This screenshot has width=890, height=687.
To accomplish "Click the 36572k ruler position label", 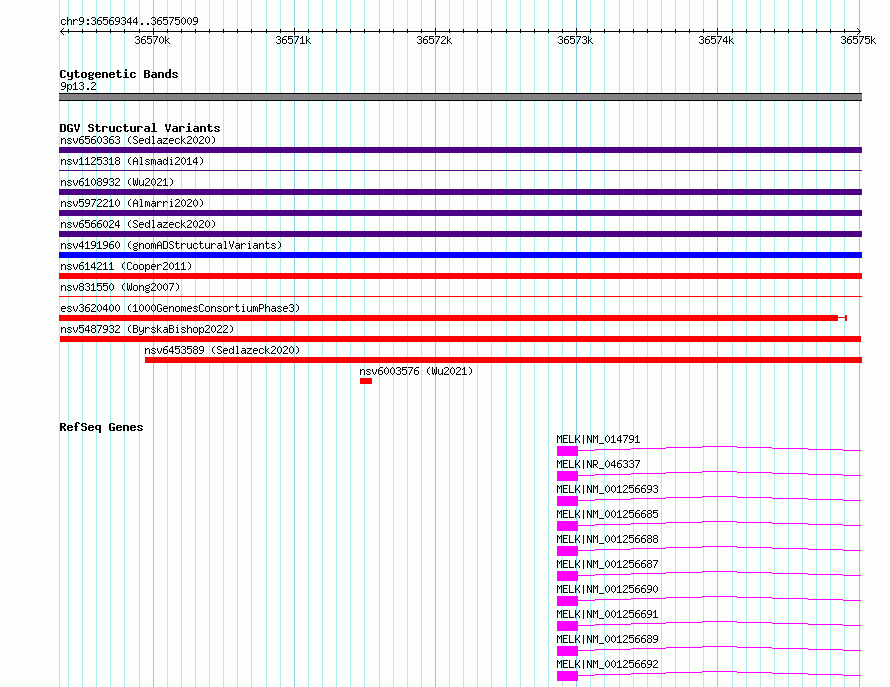I will pos(434,40).
